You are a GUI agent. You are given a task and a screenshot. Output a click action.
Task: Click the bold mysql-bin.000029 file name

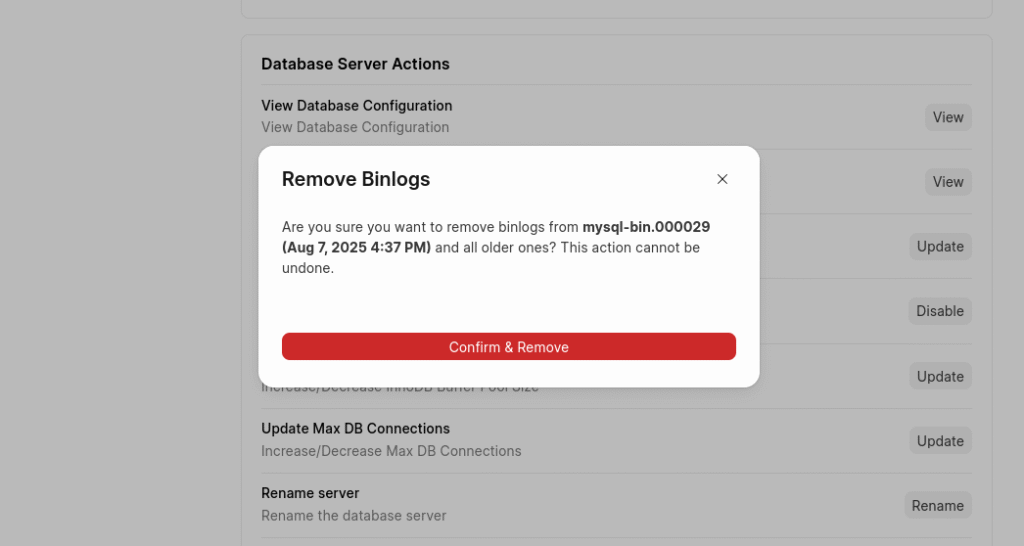[x=646, y=227]
